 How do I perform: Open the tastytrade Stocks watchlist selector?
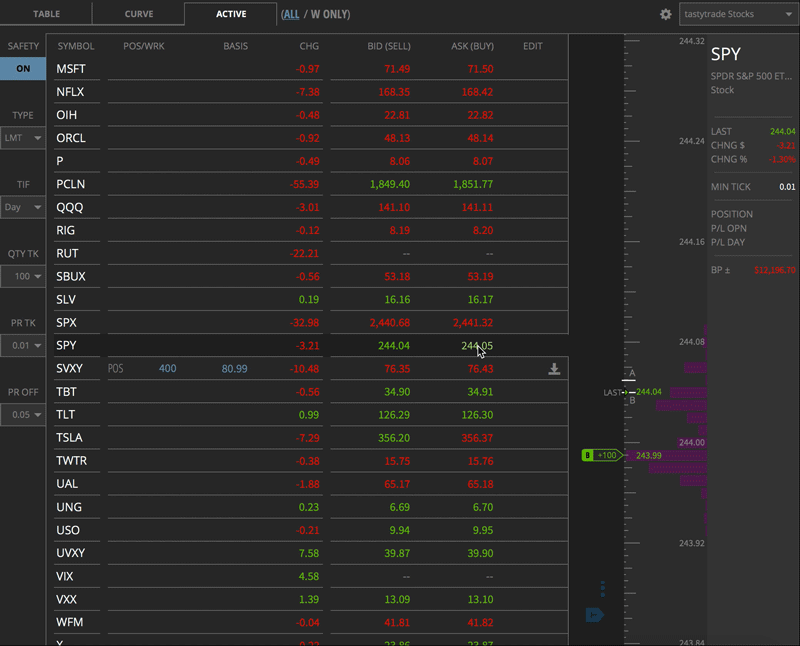737,14
